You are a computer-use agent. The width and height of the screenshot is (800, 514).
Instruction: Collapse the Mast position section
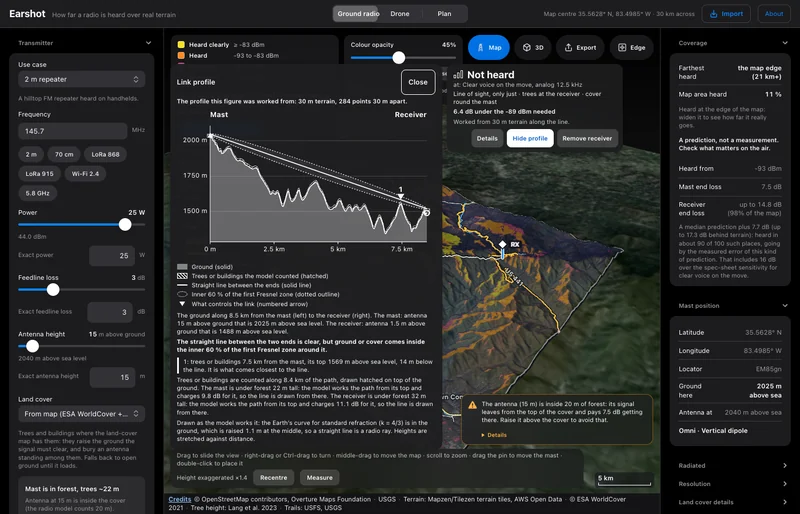tap(785, 306)
